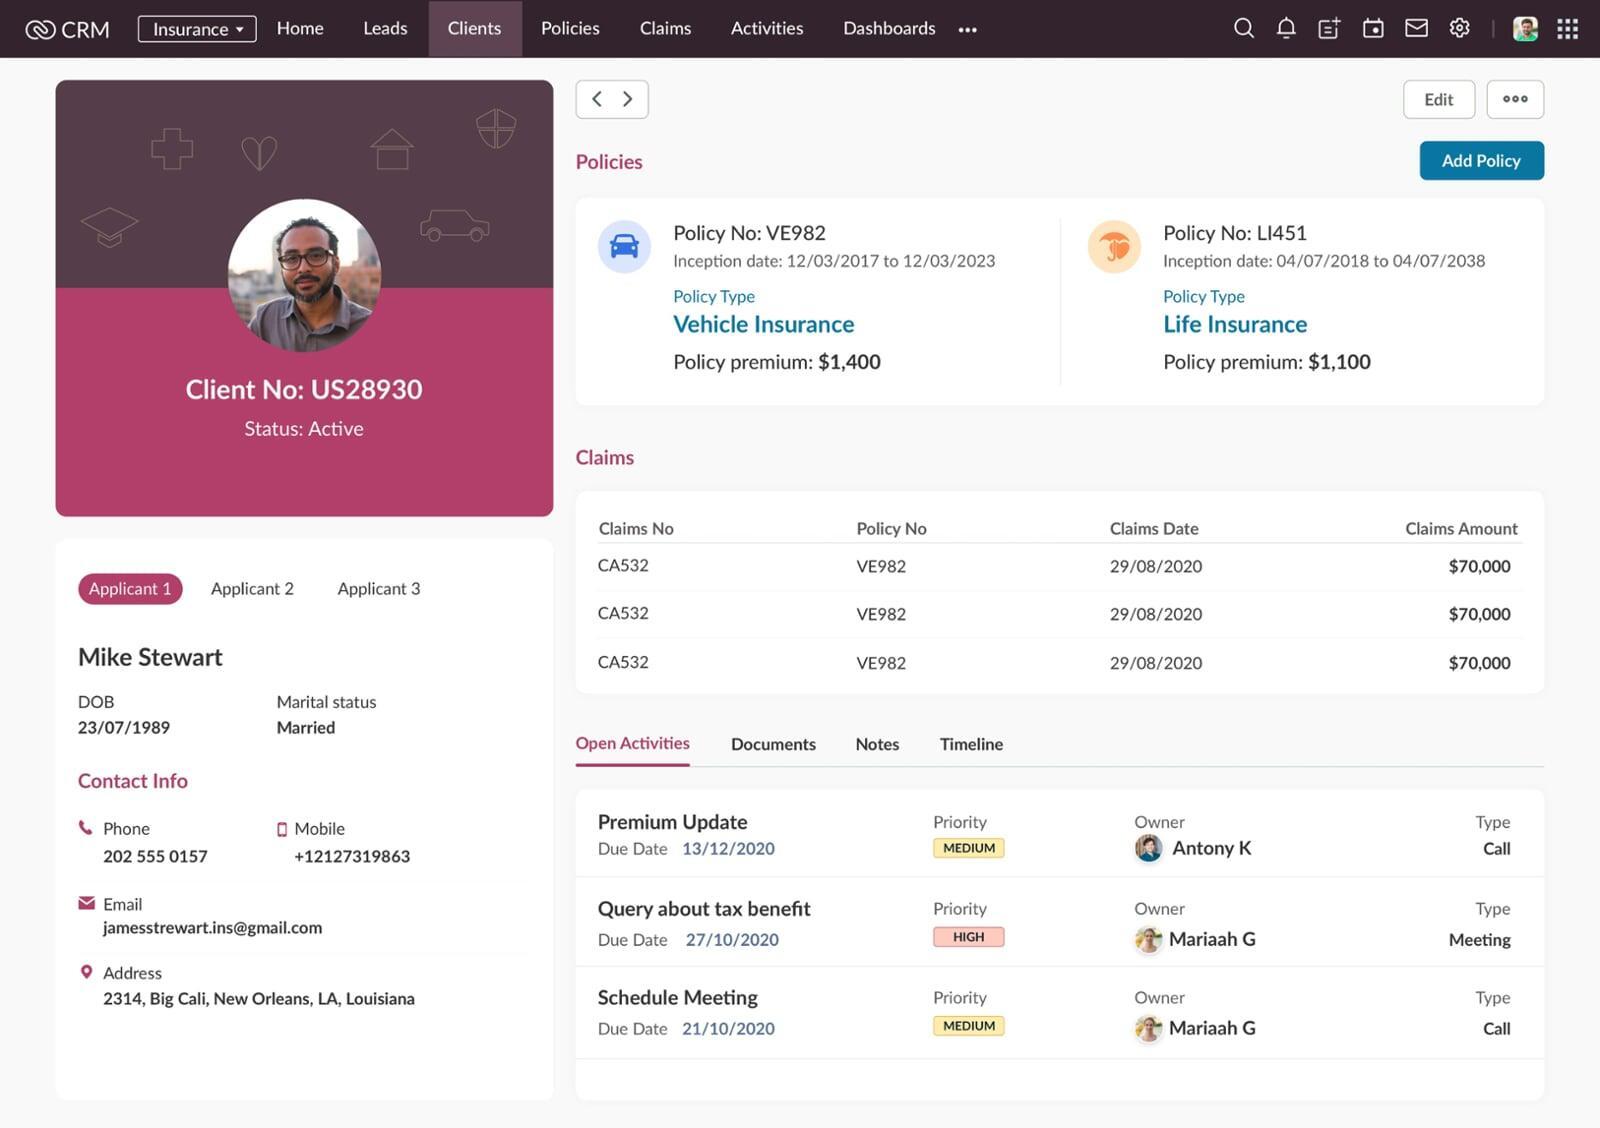The image size is (1600, 1128).
Task: Click Policy No: VE982 heading
Action: tap(749, 232)
